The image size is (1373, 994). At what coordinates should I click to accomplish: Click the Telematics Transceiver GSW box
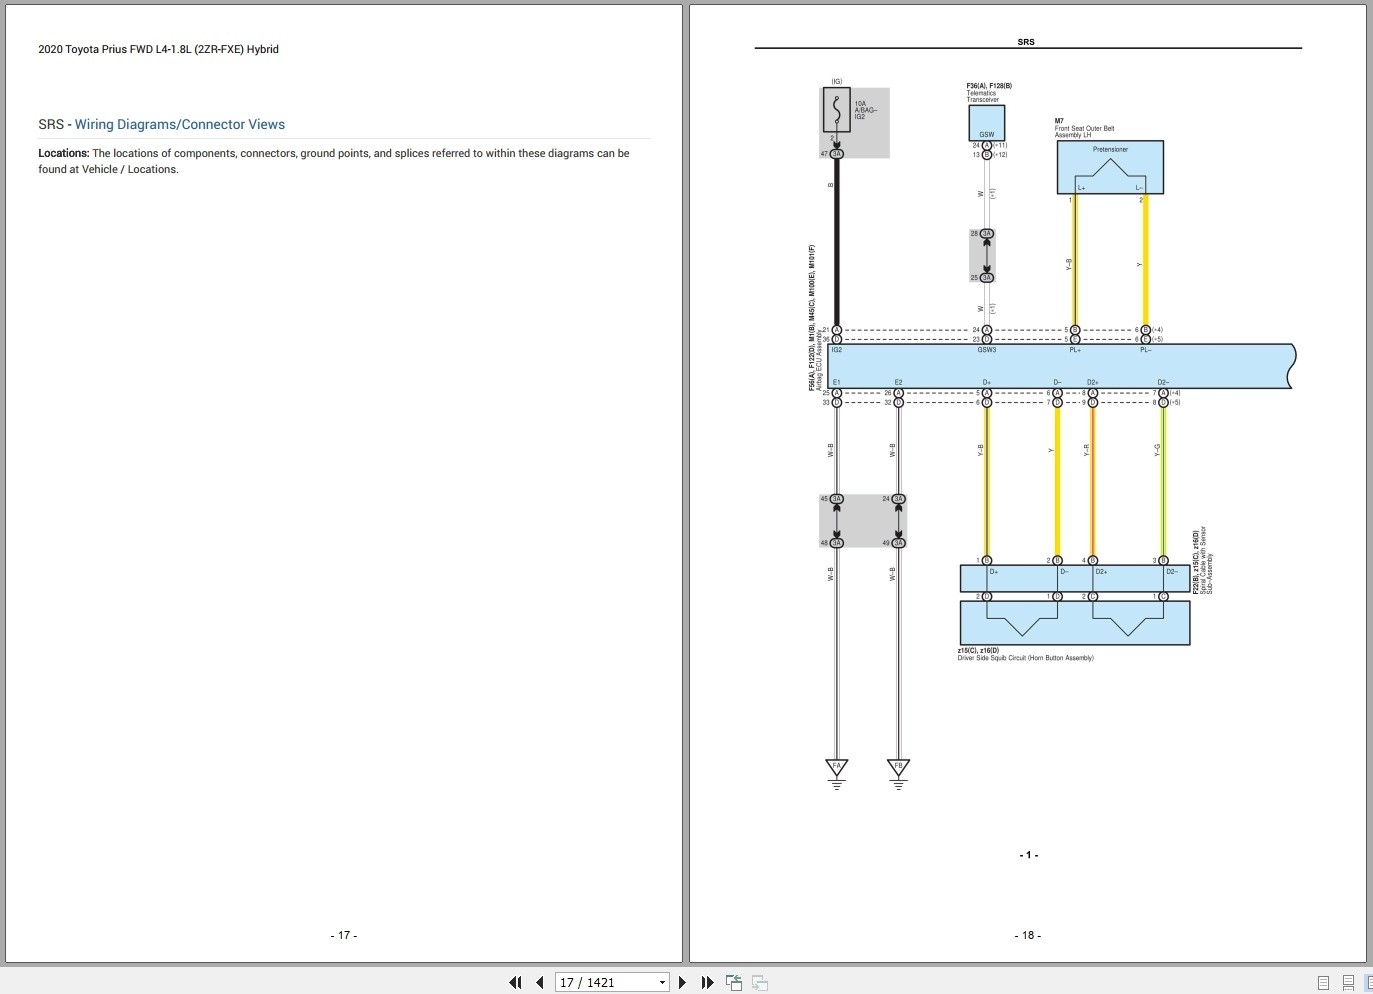coord(986,123)
